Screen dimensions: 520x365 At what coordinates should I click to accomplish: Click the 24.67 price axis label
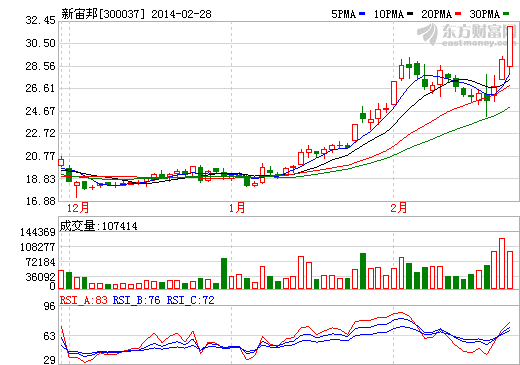tap(41, 111)
